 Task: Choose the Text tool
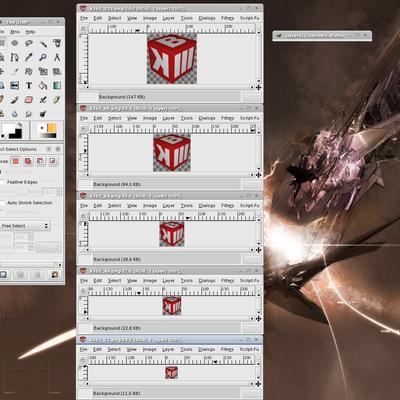[29, 86]
